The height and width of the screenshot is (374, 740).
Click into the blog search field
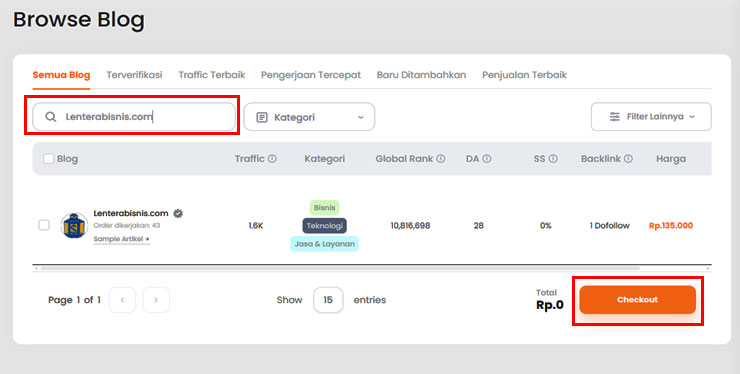134,117
